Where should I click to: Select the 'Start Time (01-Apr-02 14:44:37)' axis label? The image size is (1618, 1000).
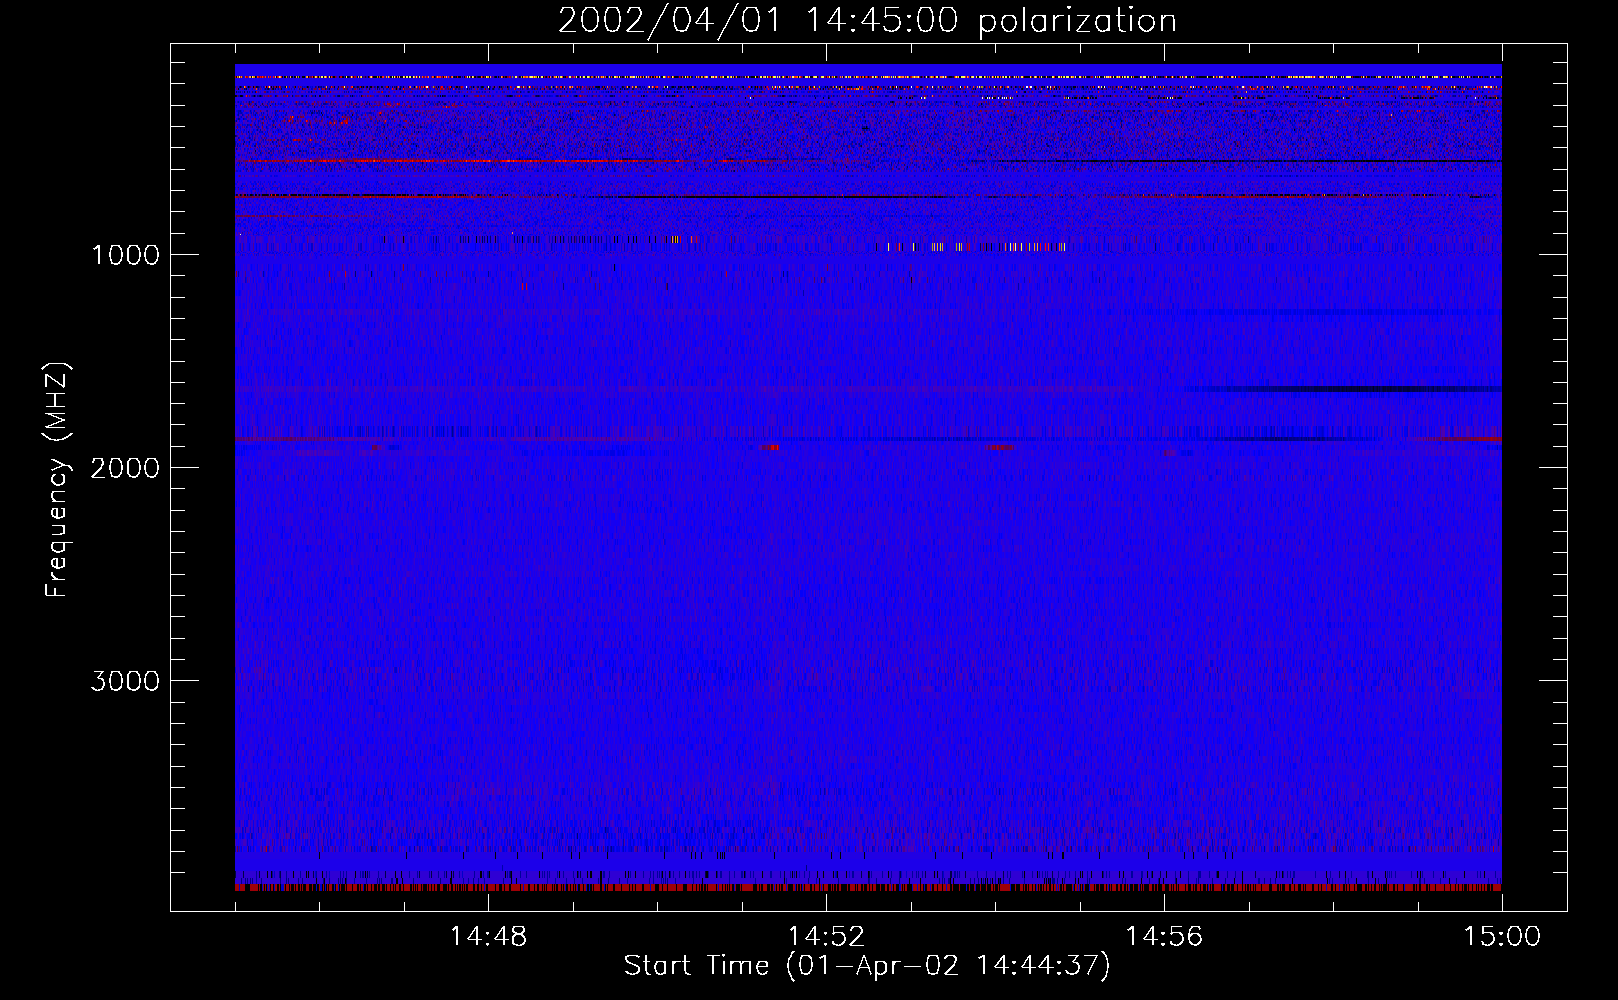click(867, 966)
